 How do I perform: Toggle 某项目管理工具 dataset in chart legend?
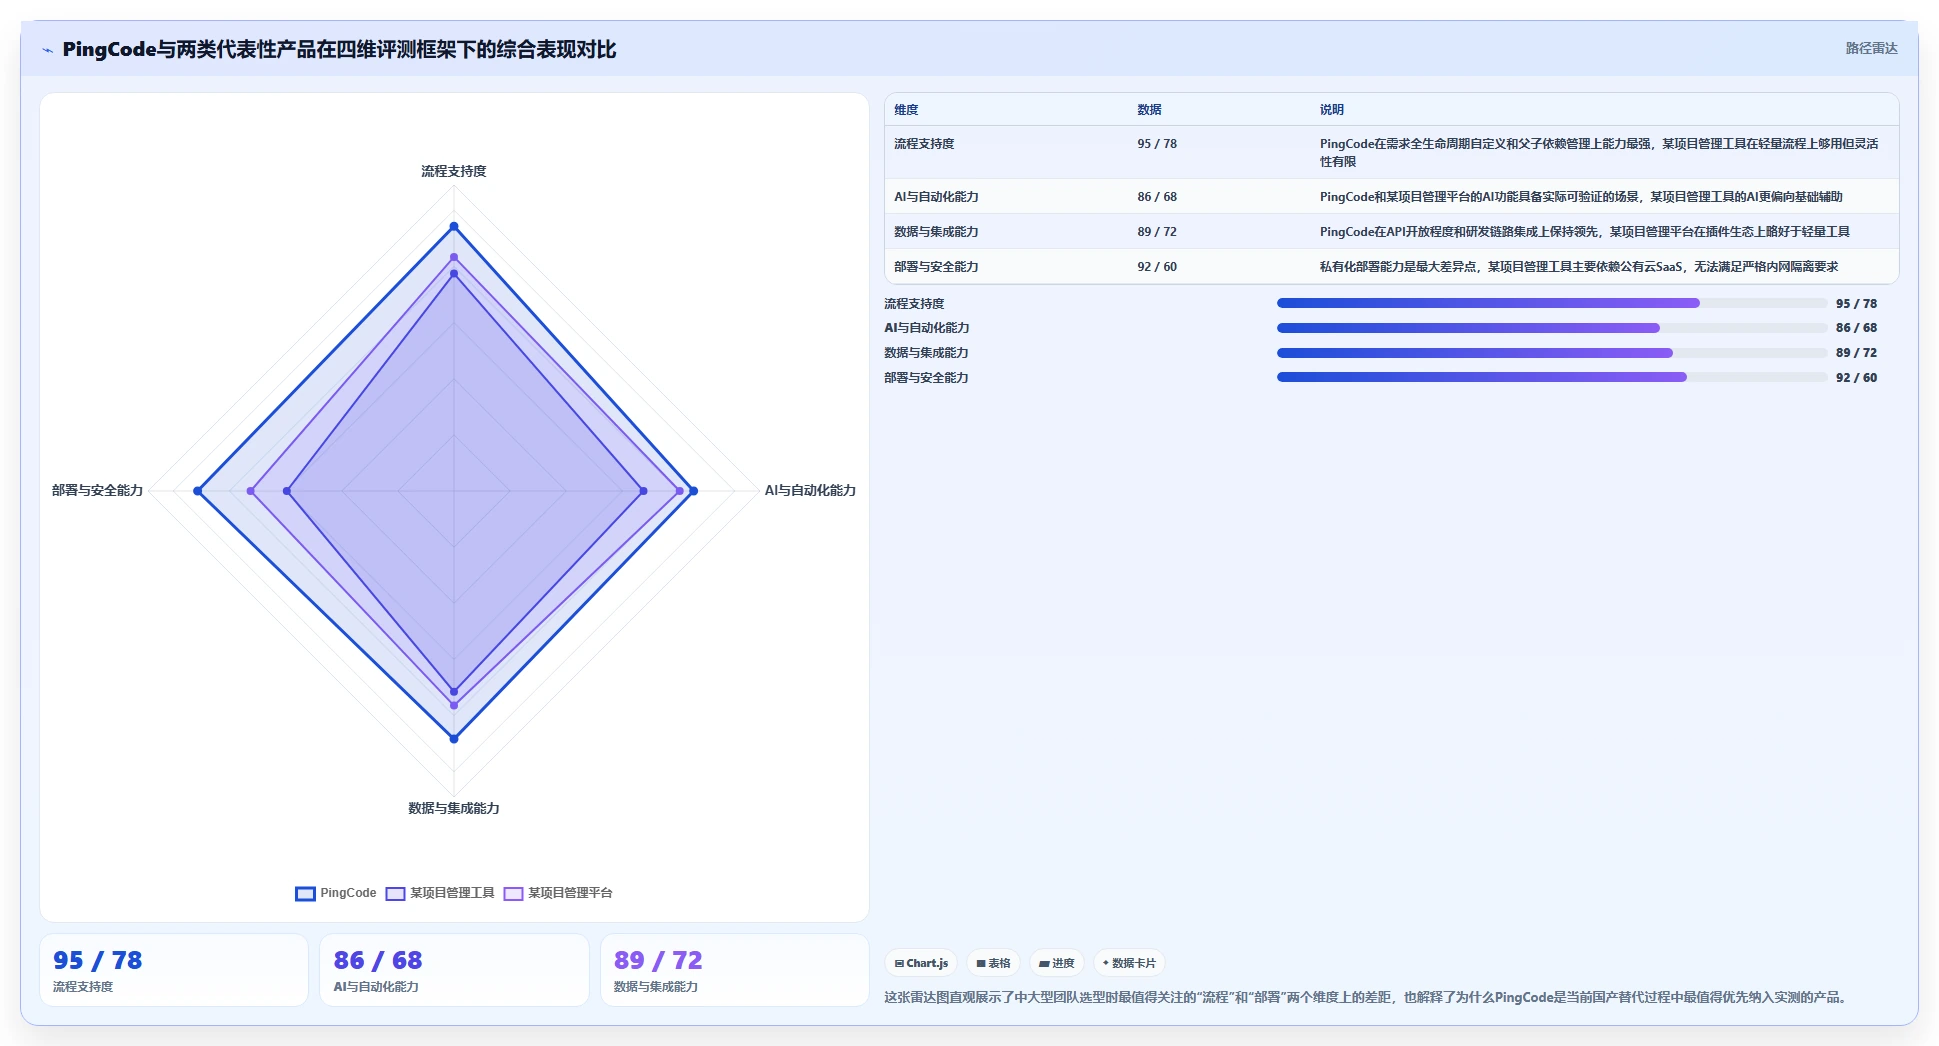pyautogui.click(x=440, y=893)
